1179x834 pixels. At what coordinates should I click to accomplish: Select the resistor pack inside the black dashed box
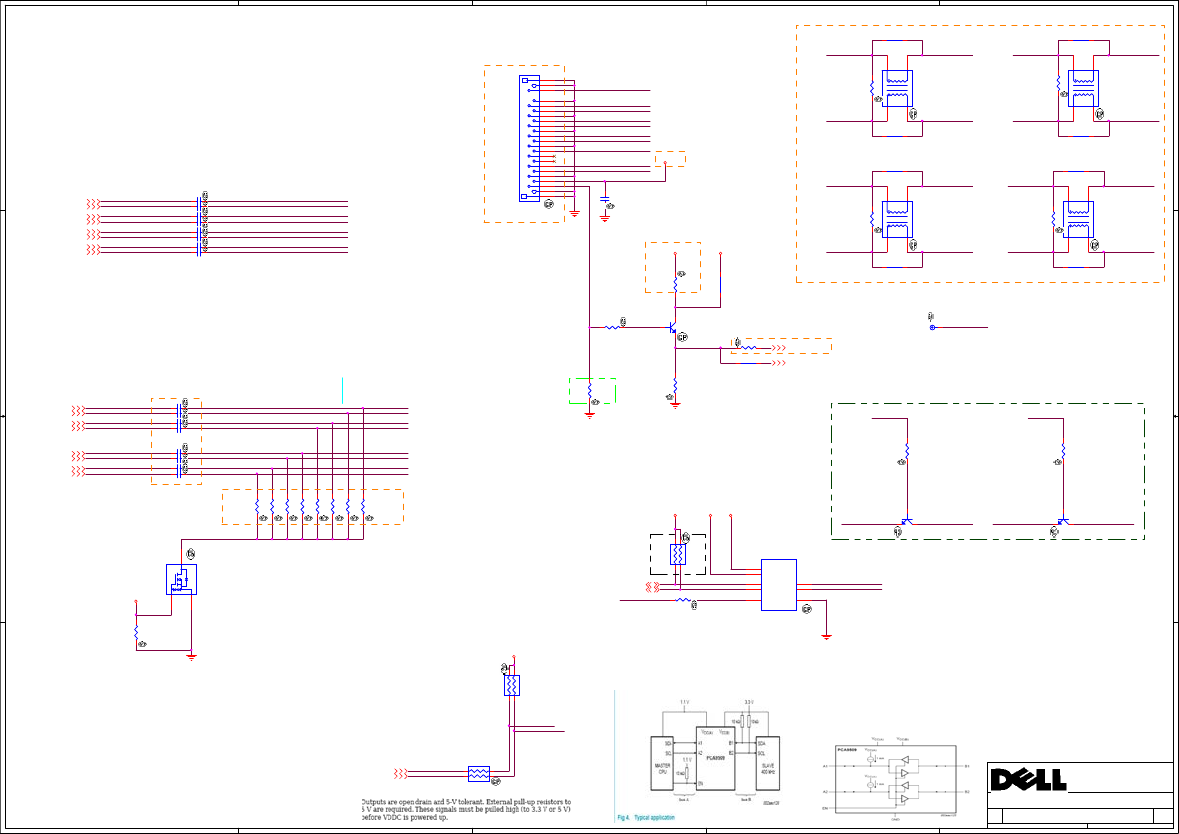coord(677,554)
